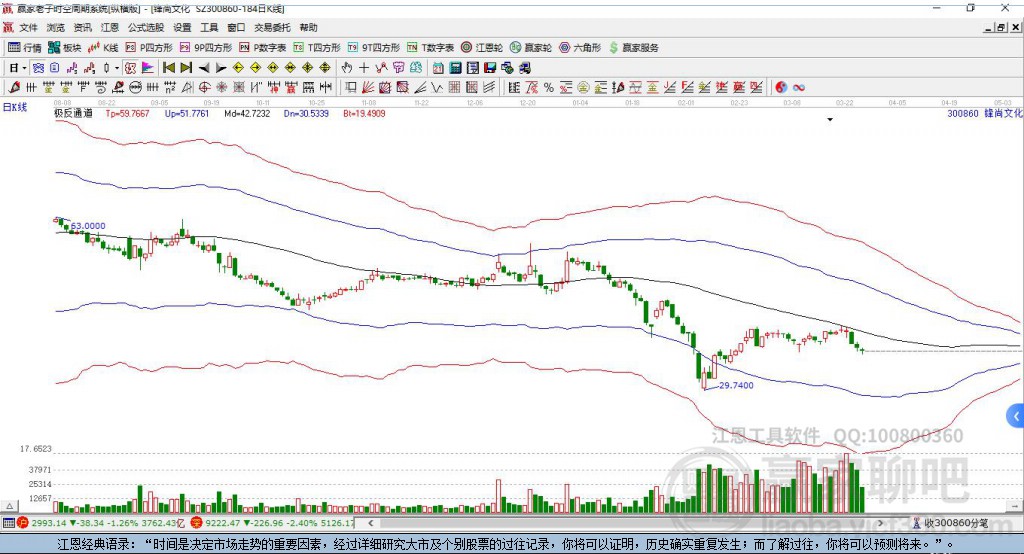Click Shanghai index 2993.14 in status bar
This screenshot has width=1024, height=554.
[x=49, y=523]
